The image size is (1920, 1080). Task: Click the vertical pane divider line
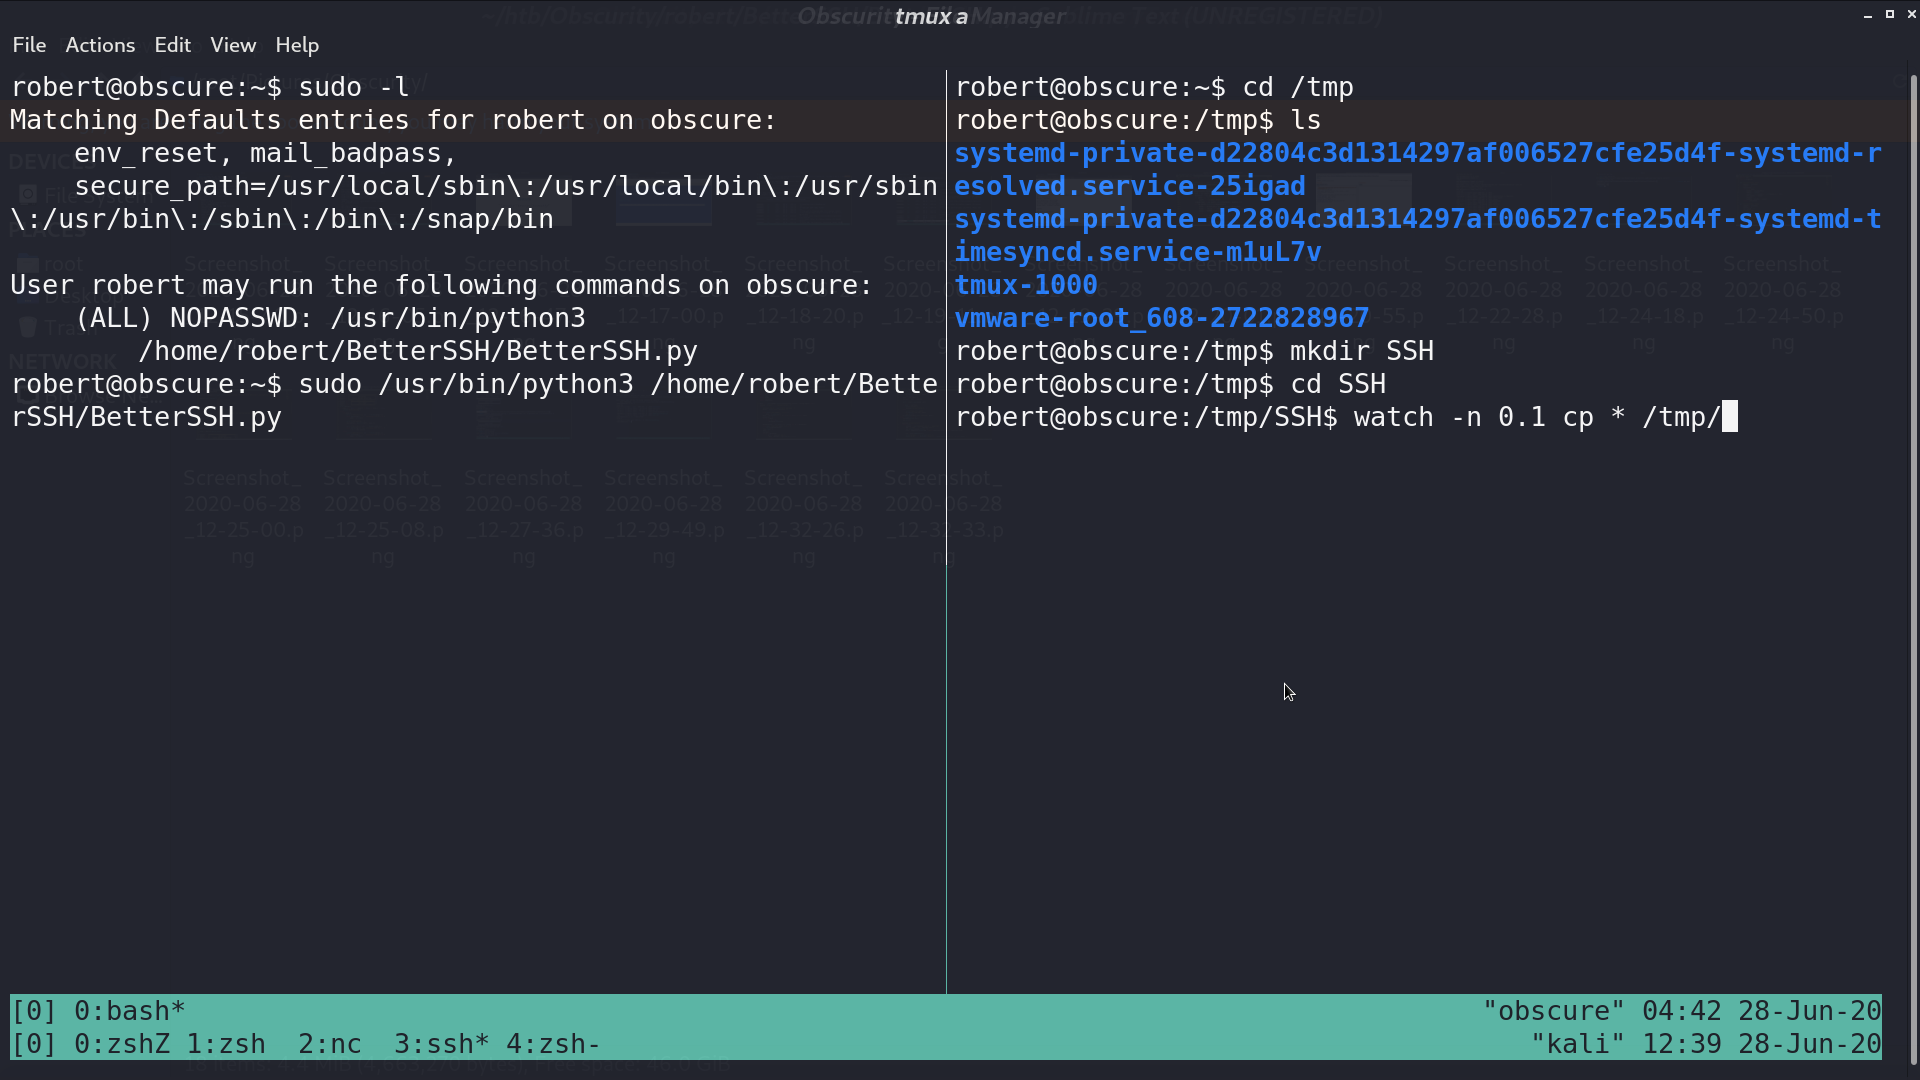click(946, 530)
